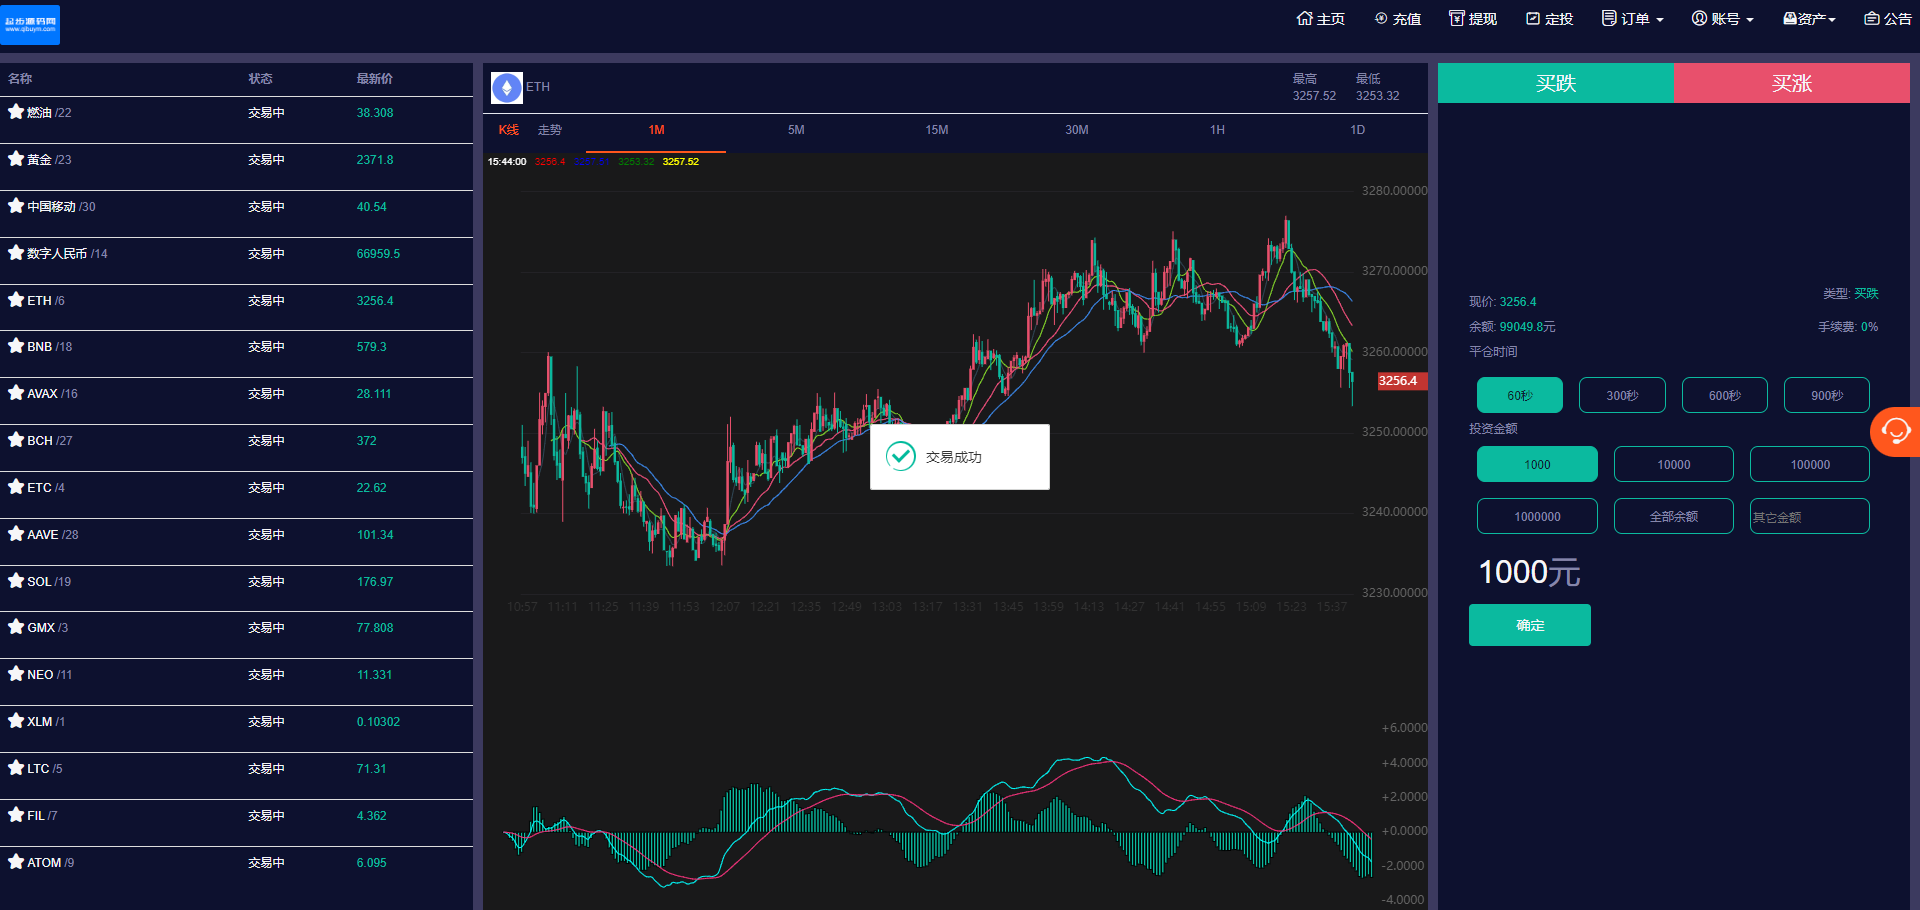Switch to the 买涨 tab
Image resolution: width=1920 pixels, height=910 pixels.
pos(1791,83)
